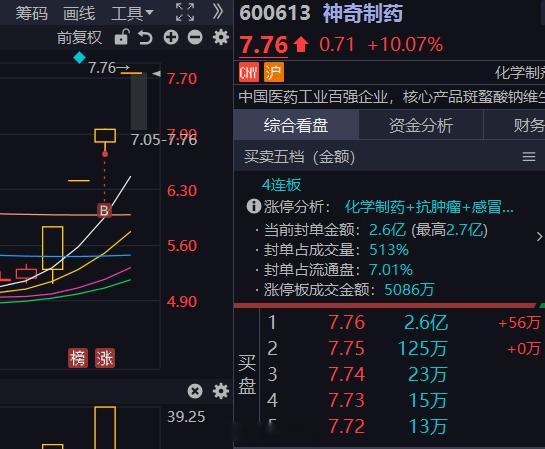
Task: Click stock code 600613
Action: coord(275,13)
